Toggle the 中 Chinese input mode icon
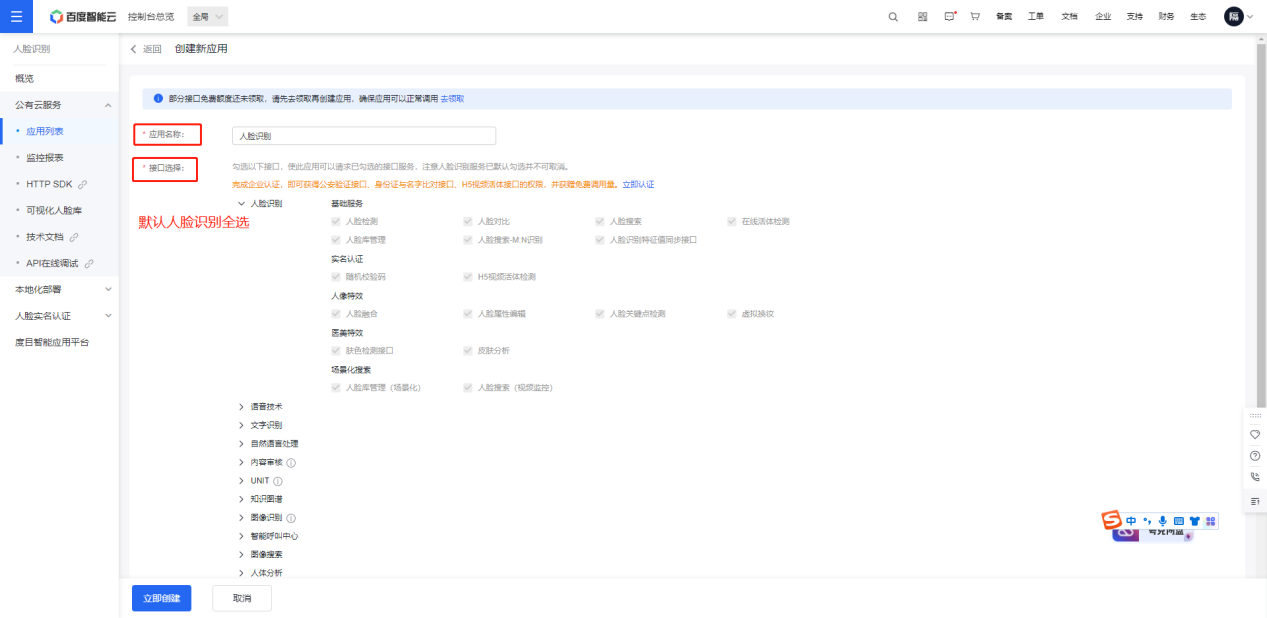 point(1131,521)
